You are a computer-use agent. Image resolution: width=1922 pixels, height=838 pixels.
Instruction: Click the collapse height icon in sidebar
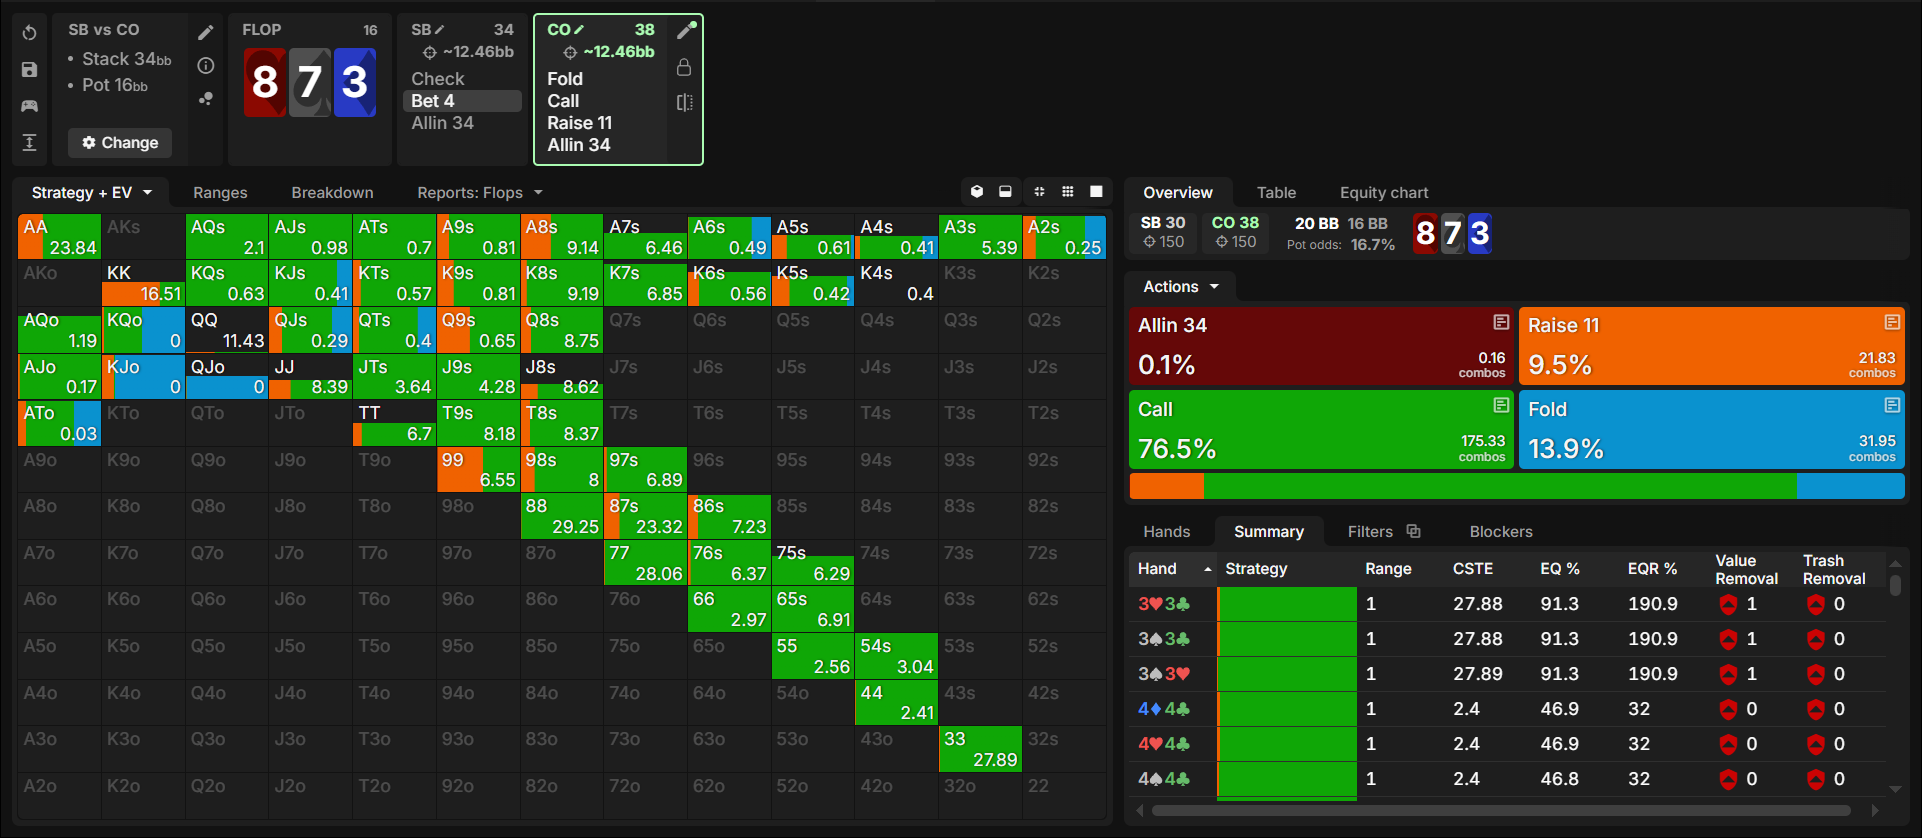(x=30, y=142)
